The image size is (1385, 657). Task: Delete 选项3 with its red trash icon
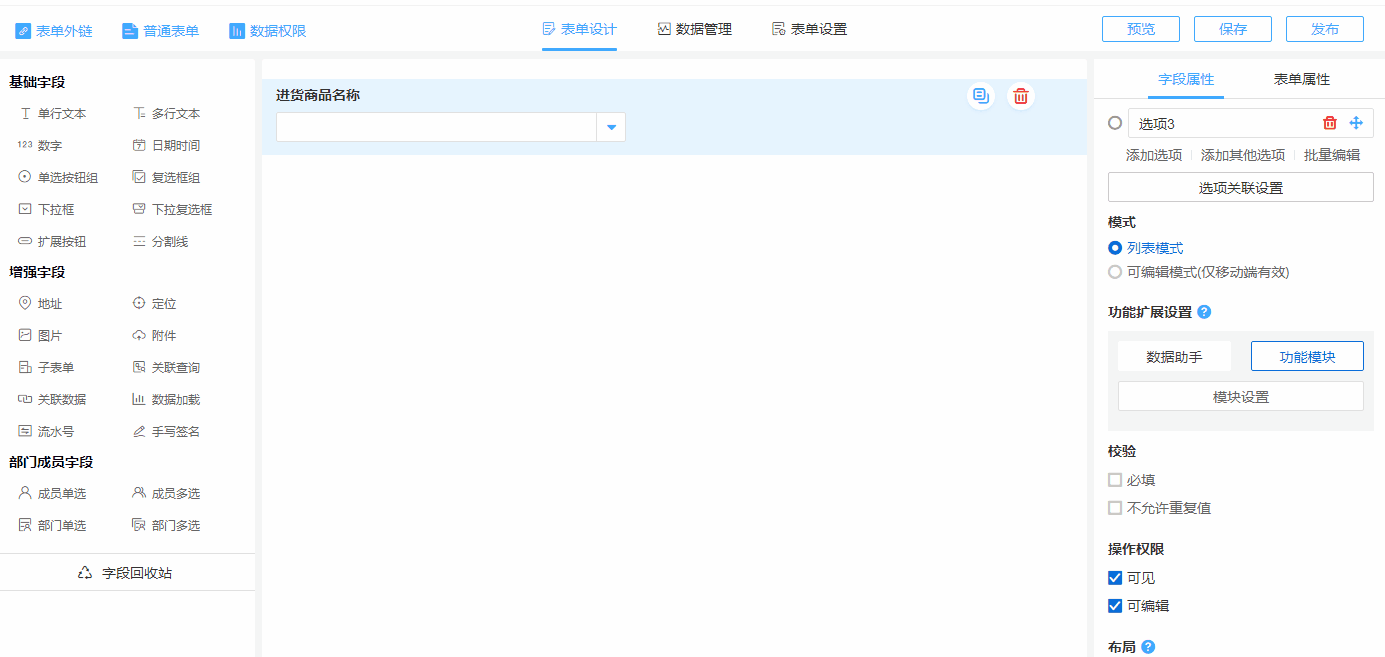[1329, 123]
